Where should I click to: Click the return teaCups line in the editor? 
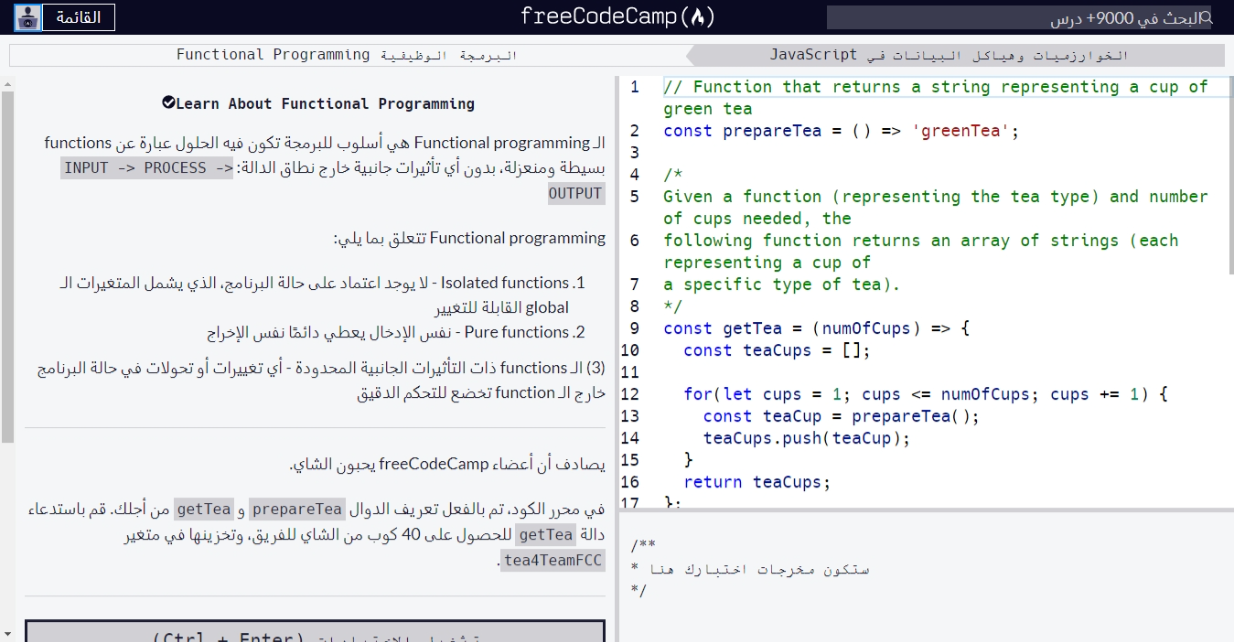click(755, 482)
